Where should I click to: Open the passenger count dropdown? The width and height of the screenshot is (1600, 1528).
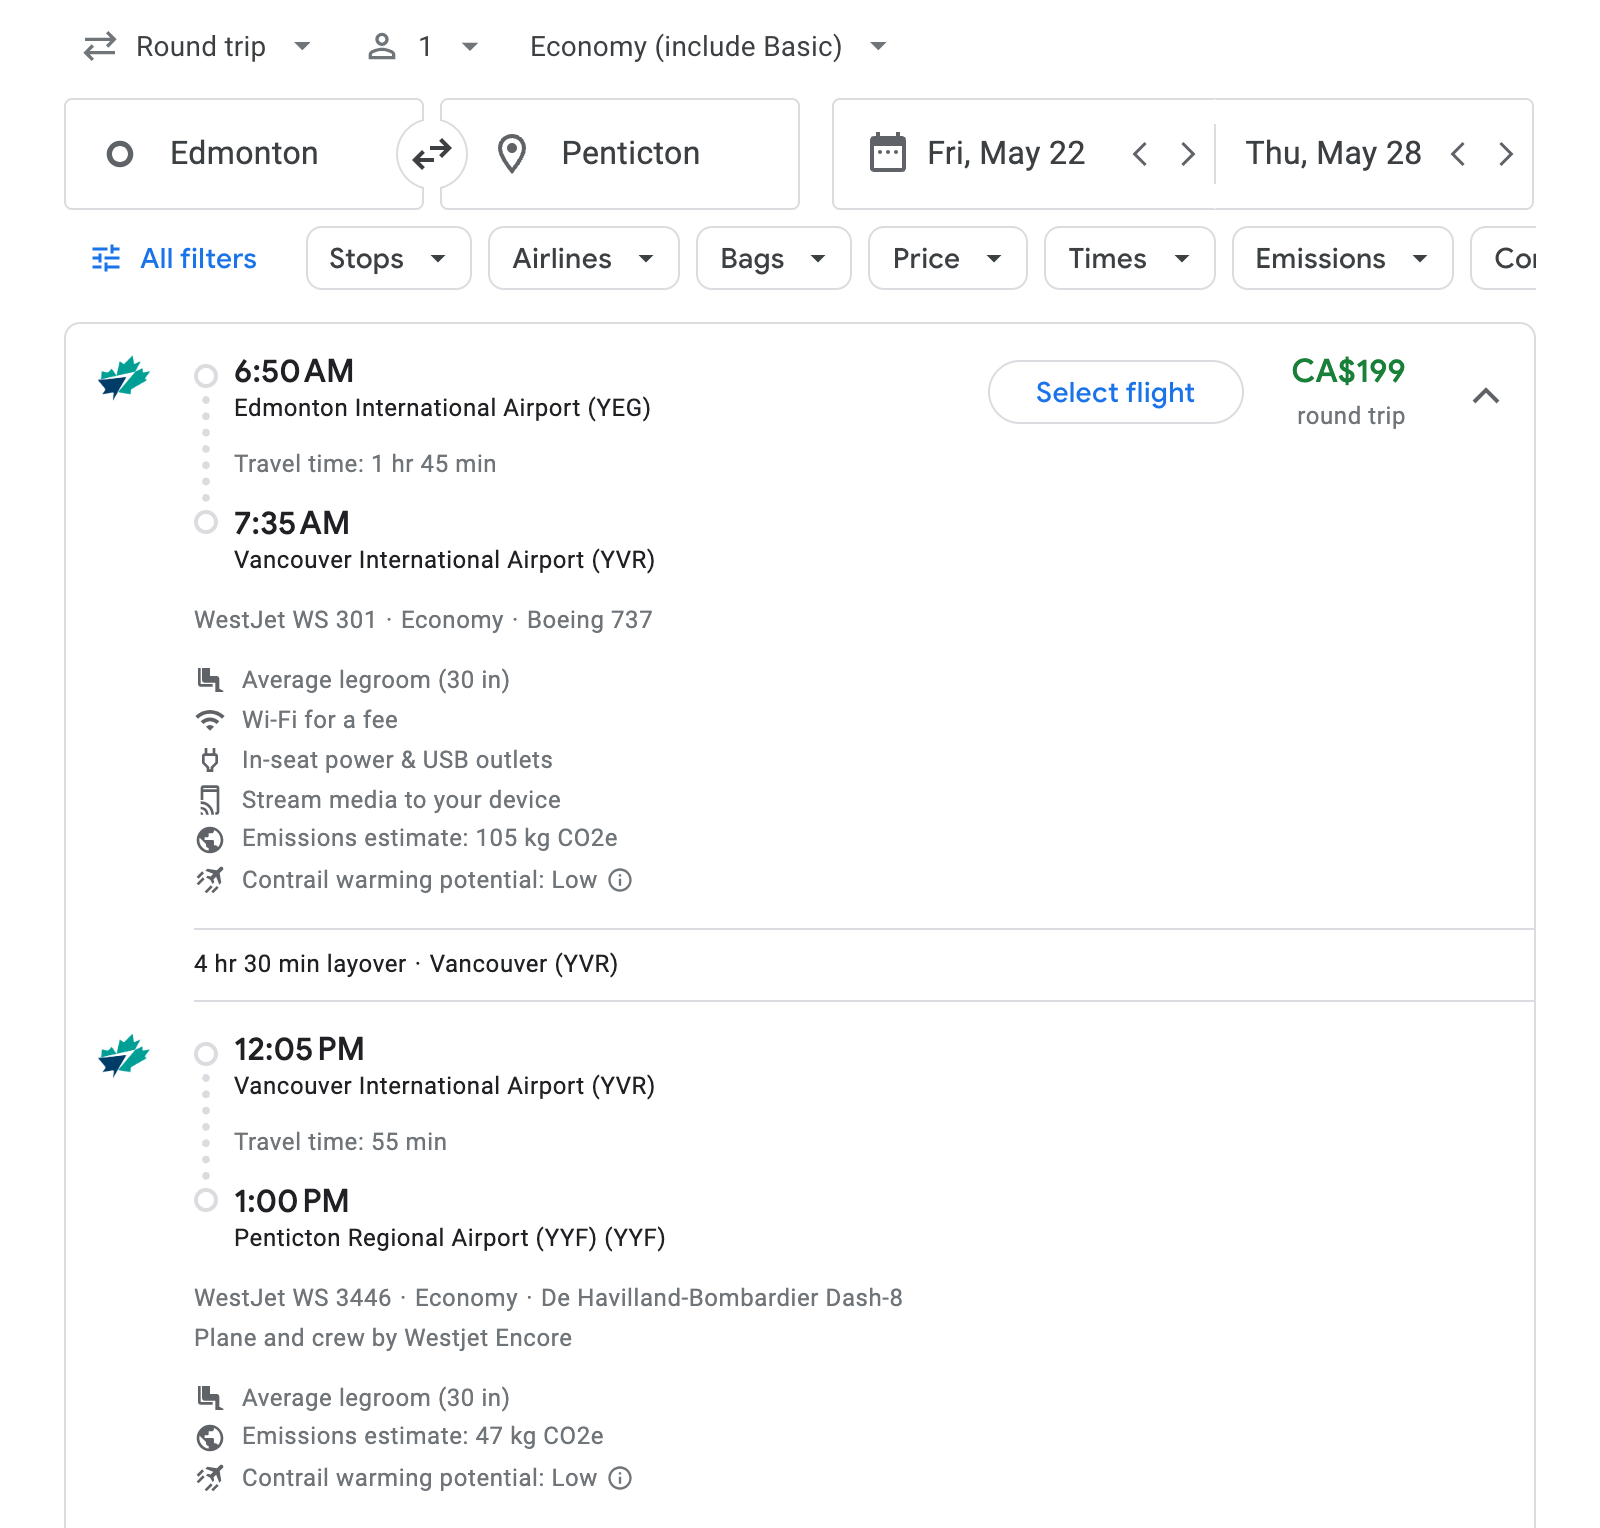424,47
